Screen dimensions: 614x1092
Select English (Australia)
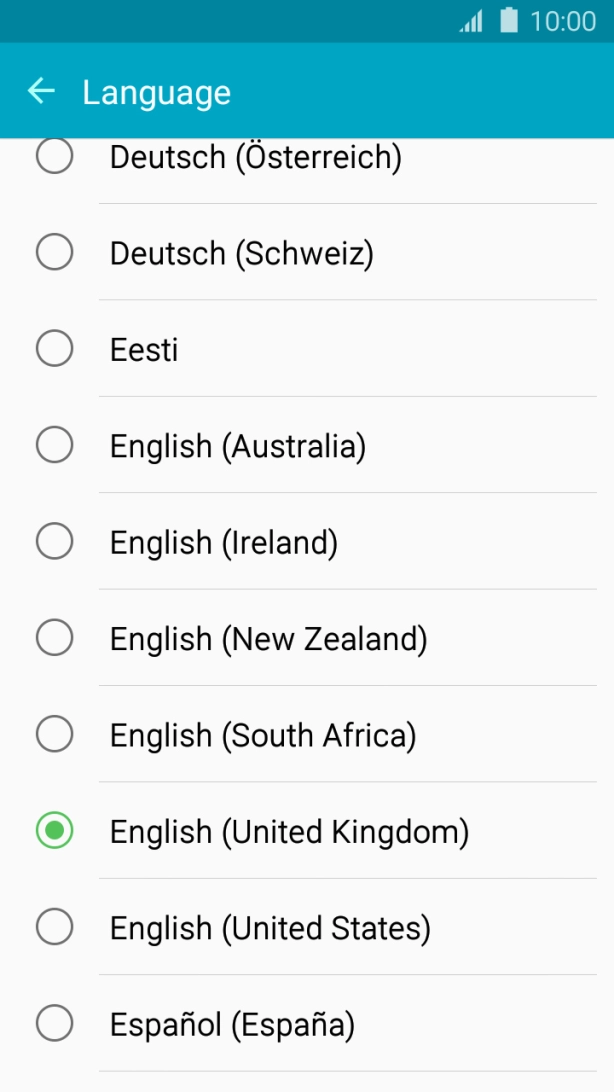(55, 445)
